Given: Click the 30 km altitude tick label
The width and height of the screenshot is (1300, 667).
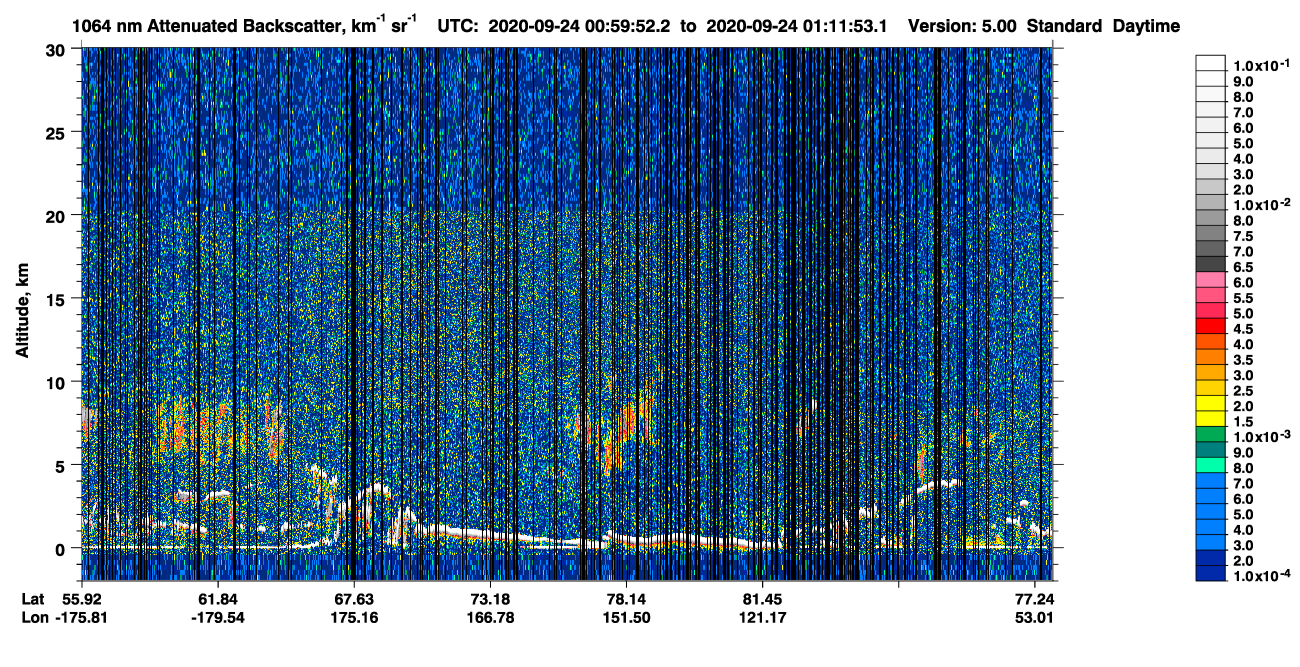Looking at the screenshot, I should point(53,49).
